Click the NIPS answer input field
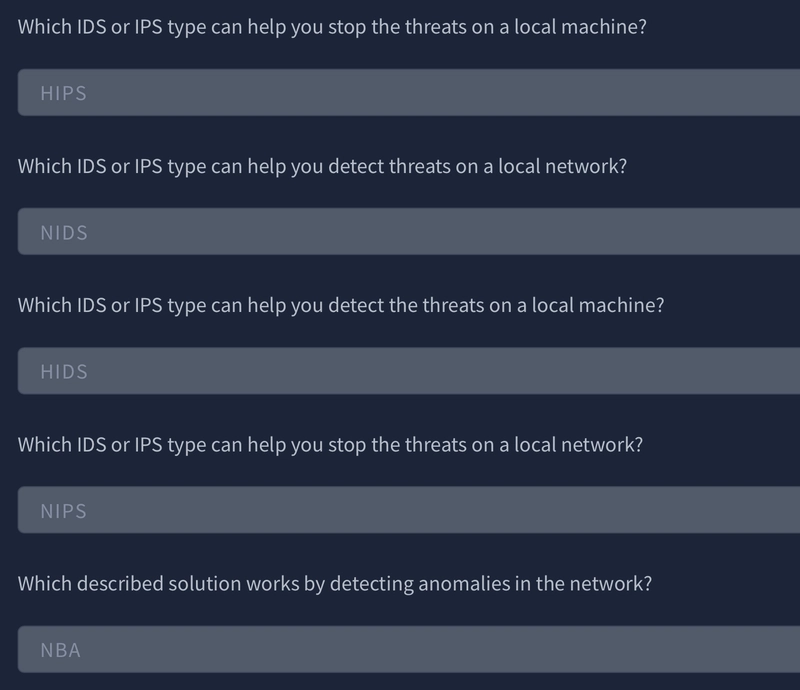Image resolution: width=800 pixels, height=690 pixels. (x=409, y=510)
